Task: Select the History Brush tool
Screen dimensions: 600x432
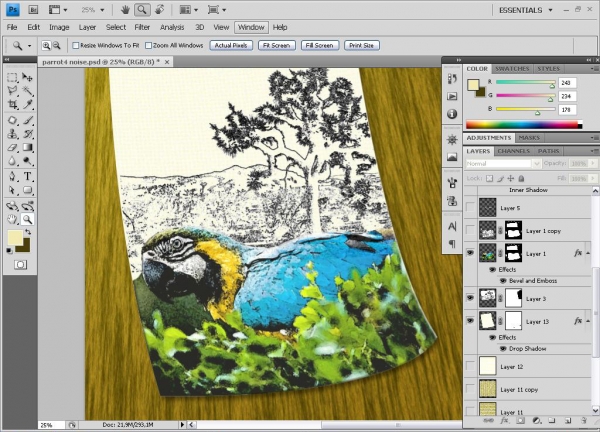Action: pos(27,134)
